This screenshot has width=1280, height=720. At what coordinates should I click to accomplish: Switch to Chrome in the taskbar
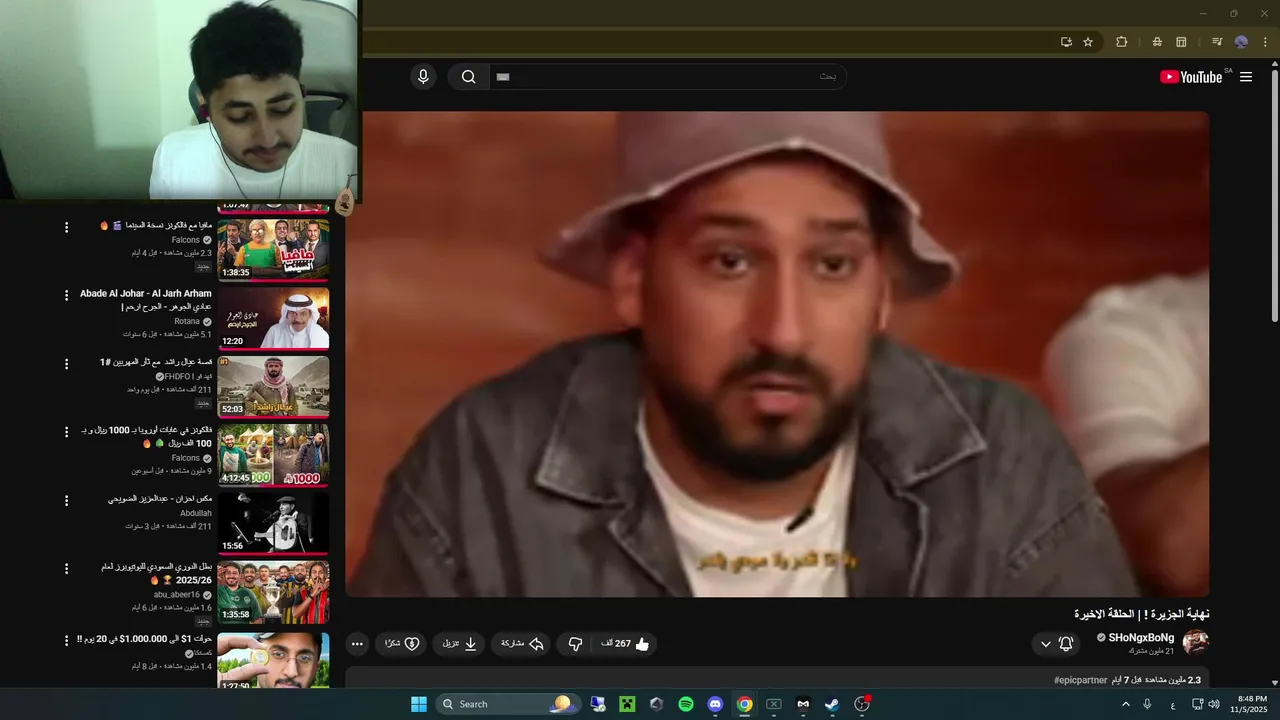(x=745, y=704)
